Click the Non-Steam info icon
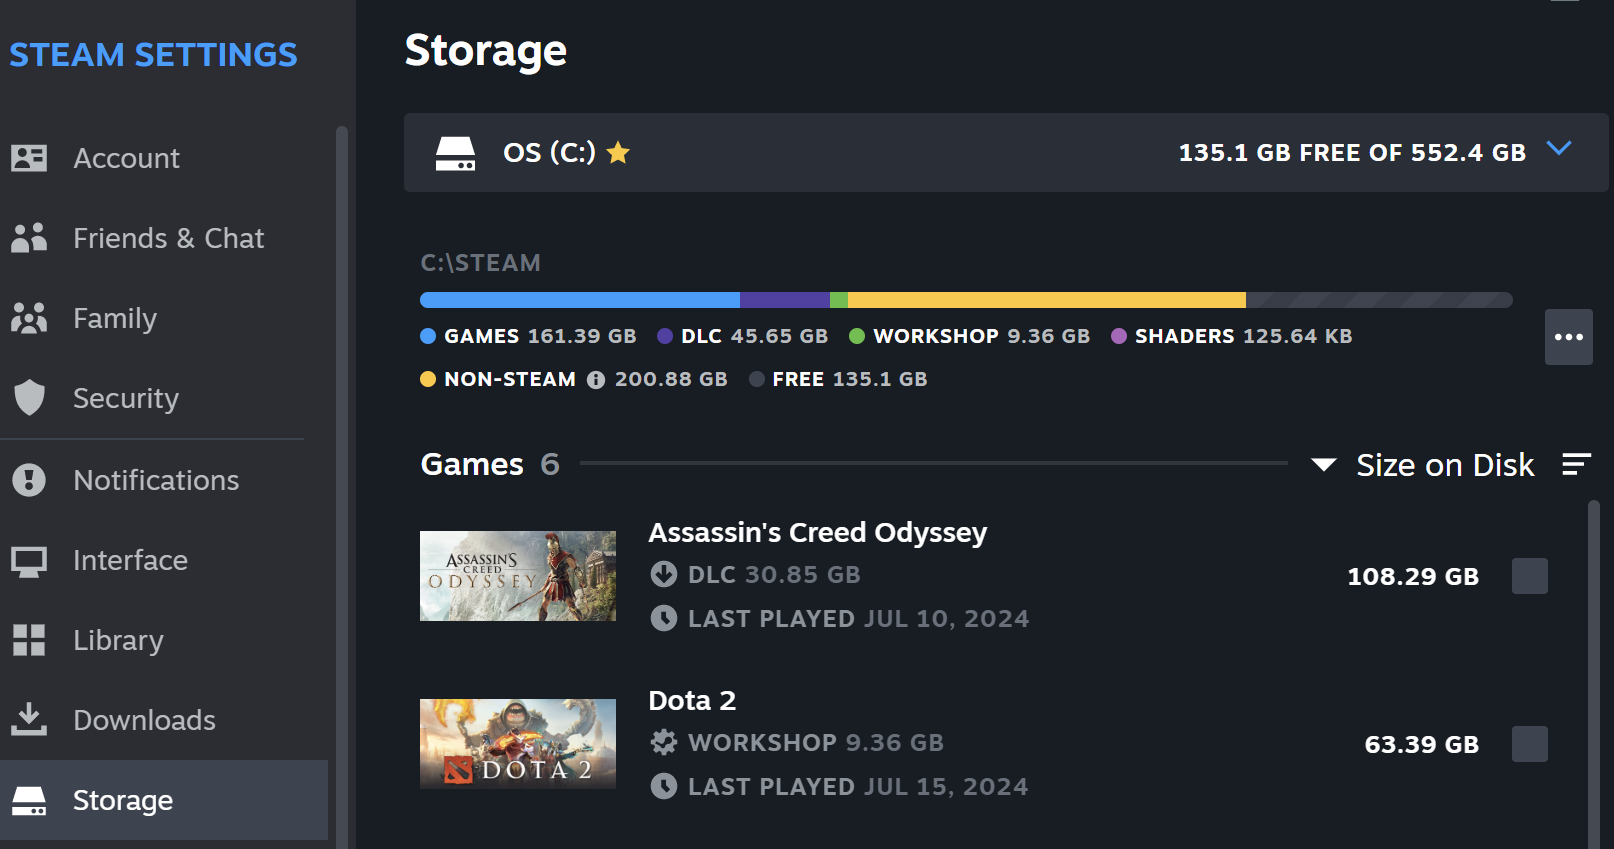 [x=596, y=380]
